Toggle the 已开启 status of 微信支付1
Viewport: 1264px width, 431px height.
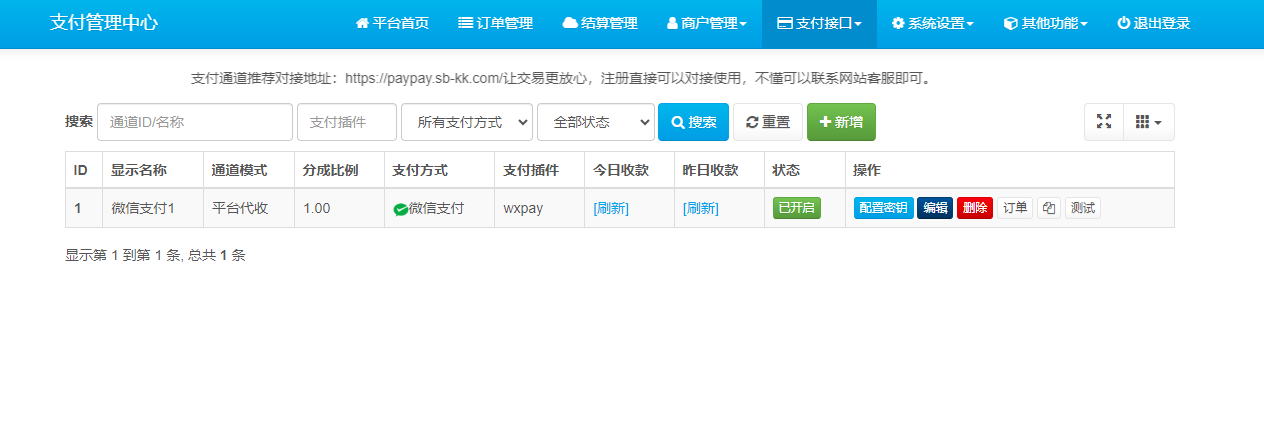tap(796, 208)
